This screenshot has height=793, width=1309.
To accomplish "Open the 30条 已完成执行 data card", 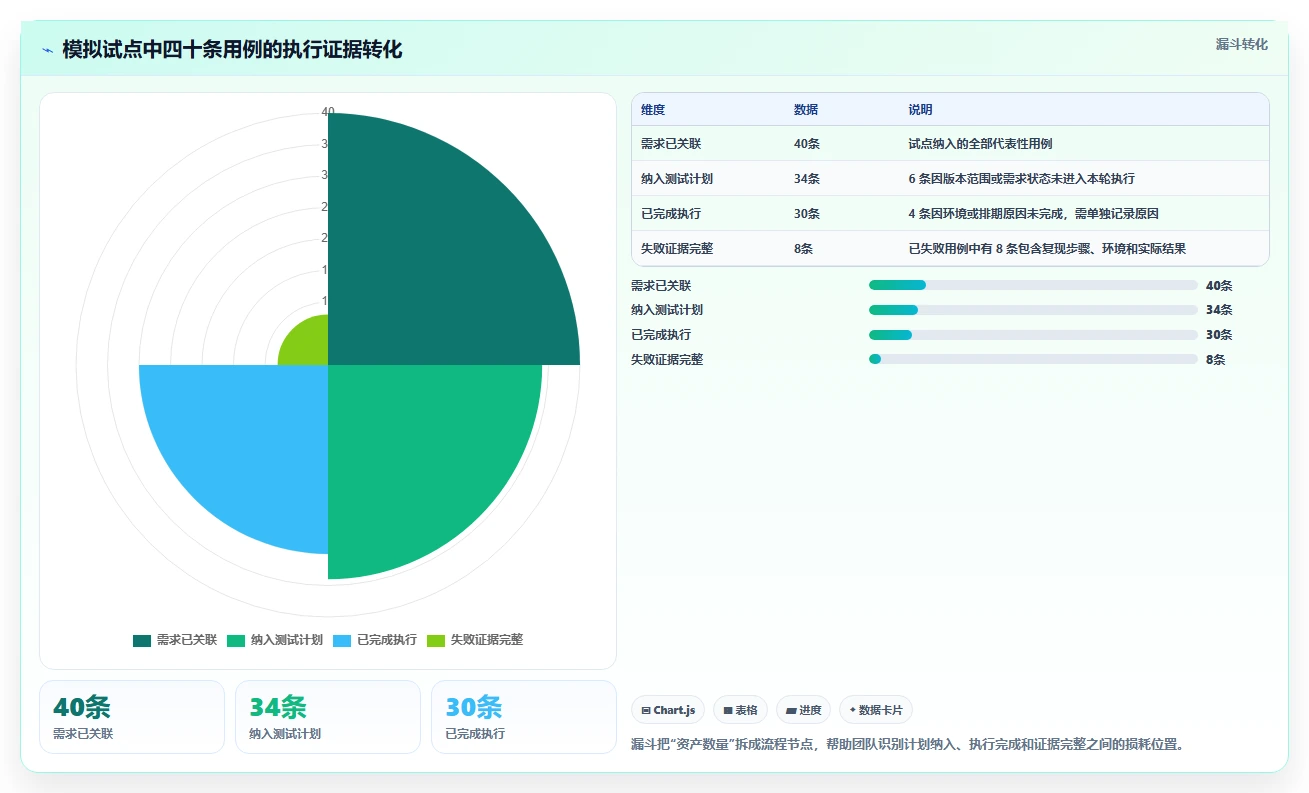I will [x=524, y=717].
